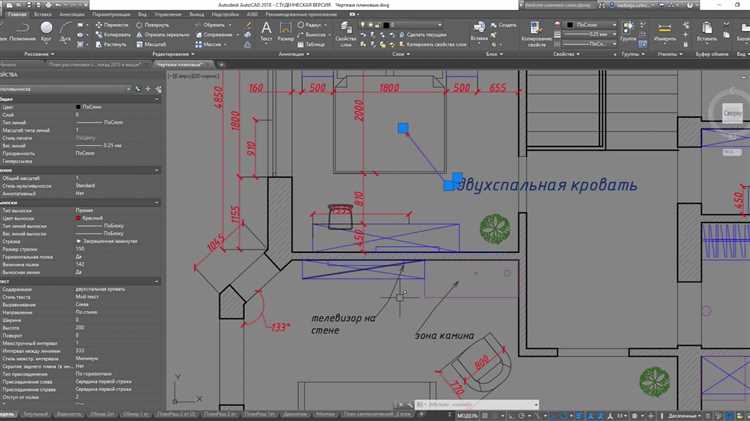The height and width of the screenshot is (421, 750).
Task: Click the Paste (Вставить) clipboard icon
Action: 706,31
